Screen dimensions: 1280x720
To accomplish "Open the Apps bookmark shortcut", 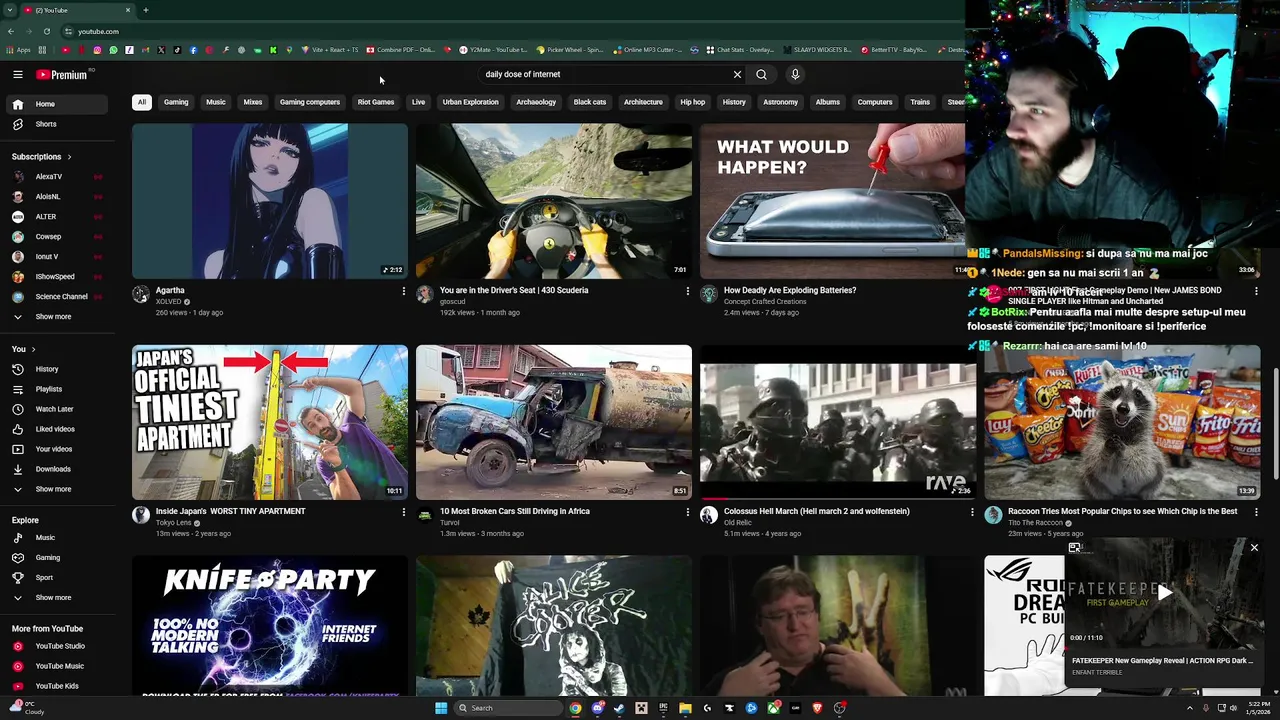I will pos(18,50).
